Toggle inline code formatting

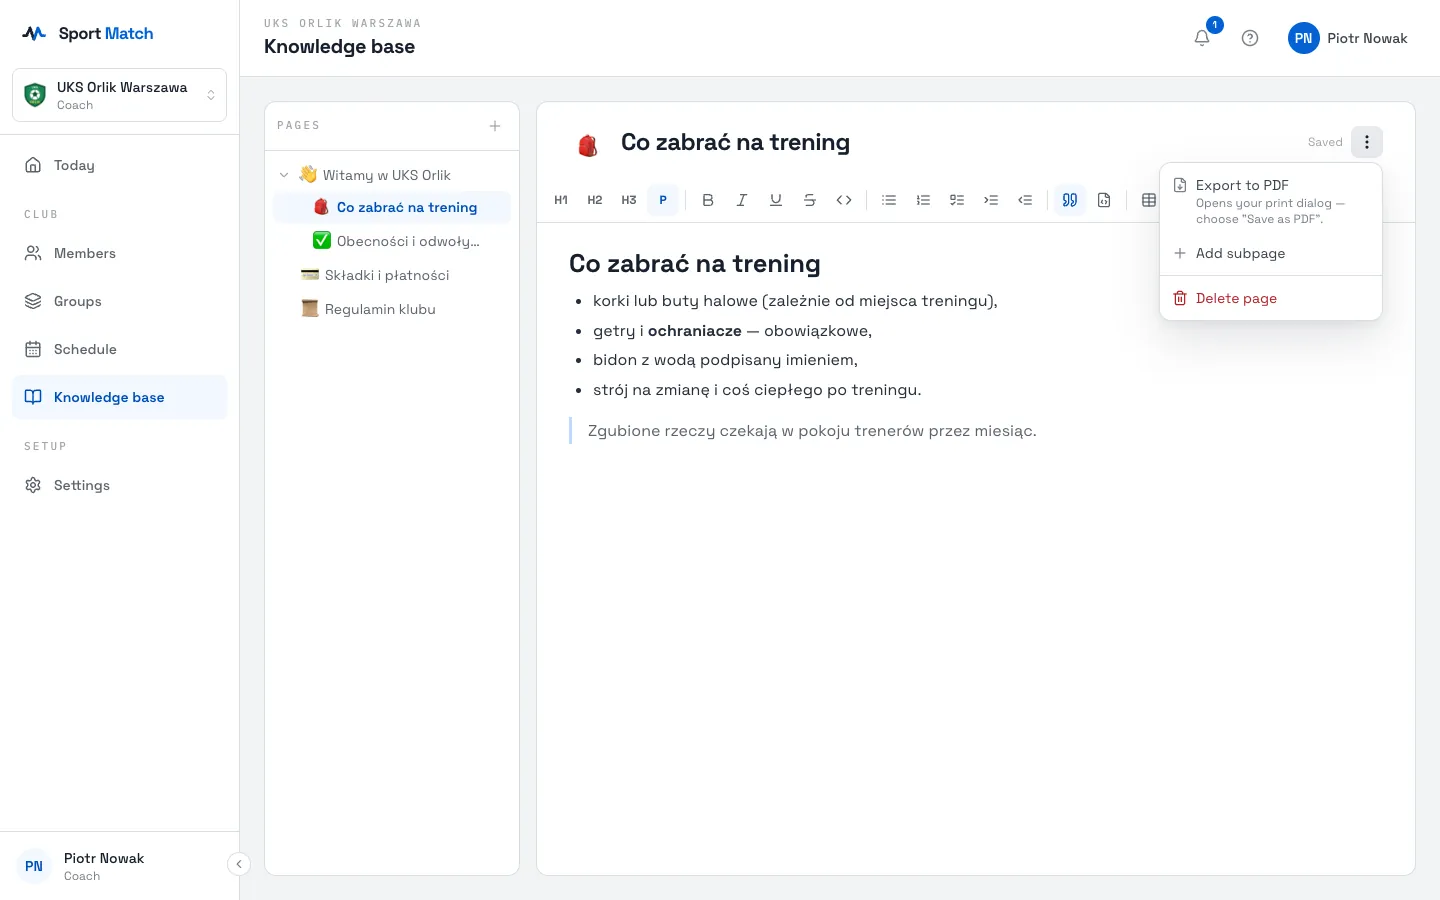(x=844, y=200)
